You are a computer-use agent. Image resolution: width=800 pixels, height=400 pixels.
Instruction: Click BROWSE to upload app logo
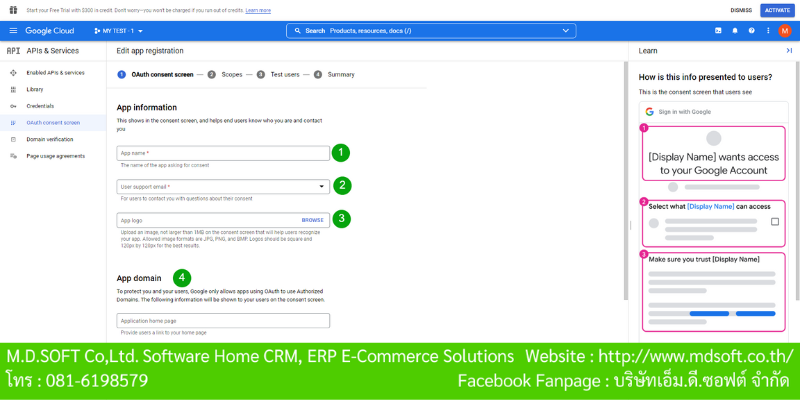[x=312, y=220]
